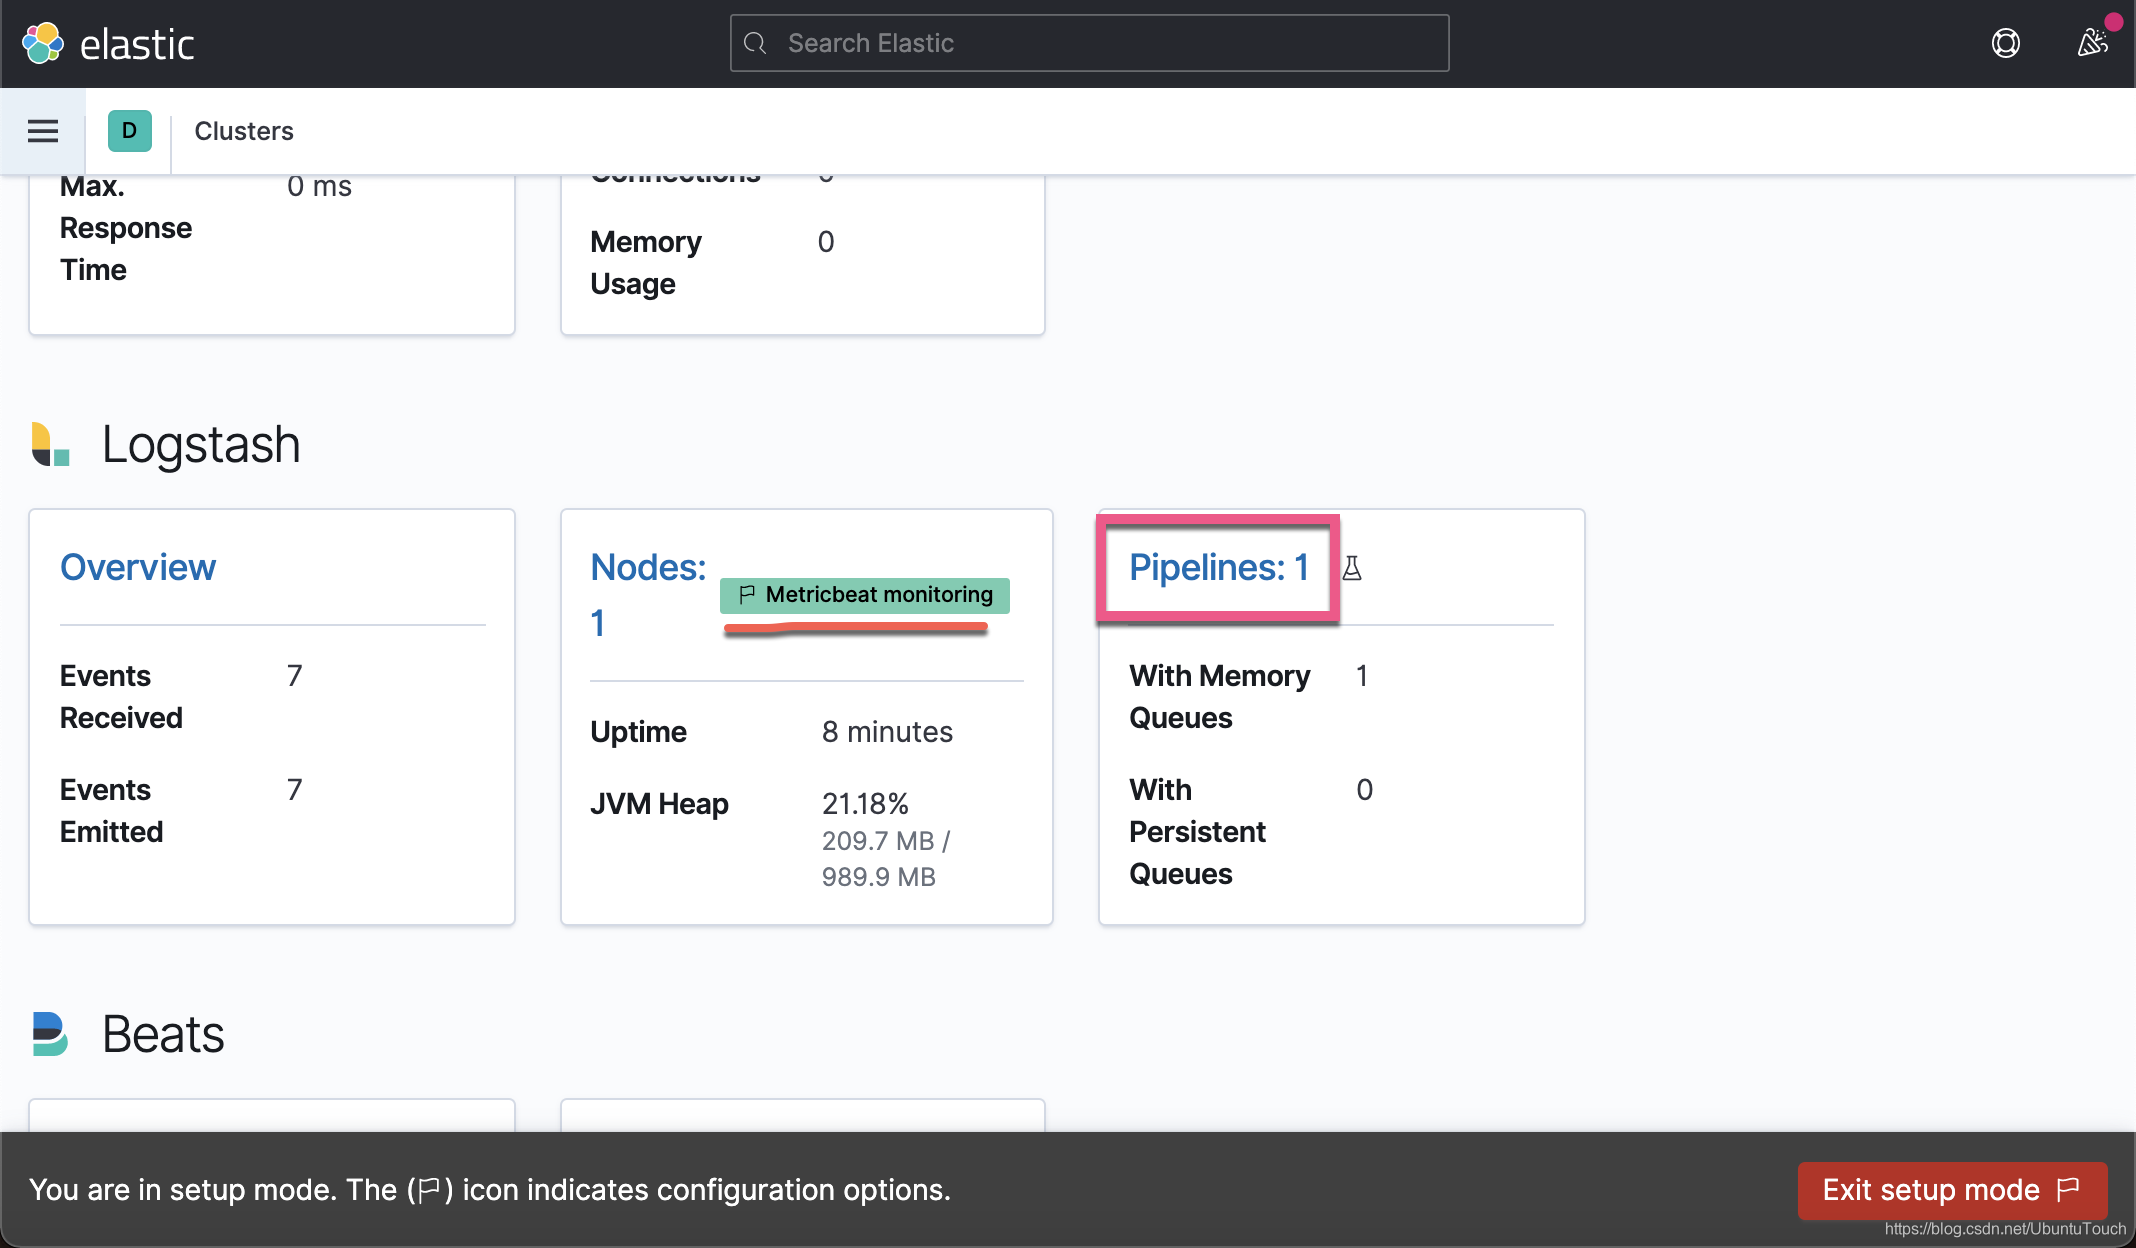
Task: Select the With Persistent Queues label
Action: [x=1197, y=832]
